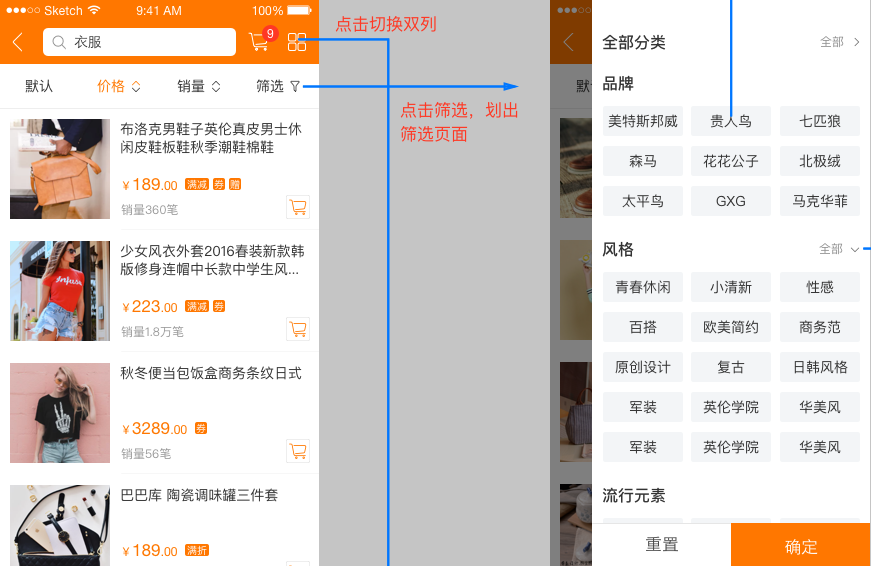871x566 pixels.
Task: Add the ¥189.00 leather shoes to cart
Action: pyautogui.click(x=298, y=207)
